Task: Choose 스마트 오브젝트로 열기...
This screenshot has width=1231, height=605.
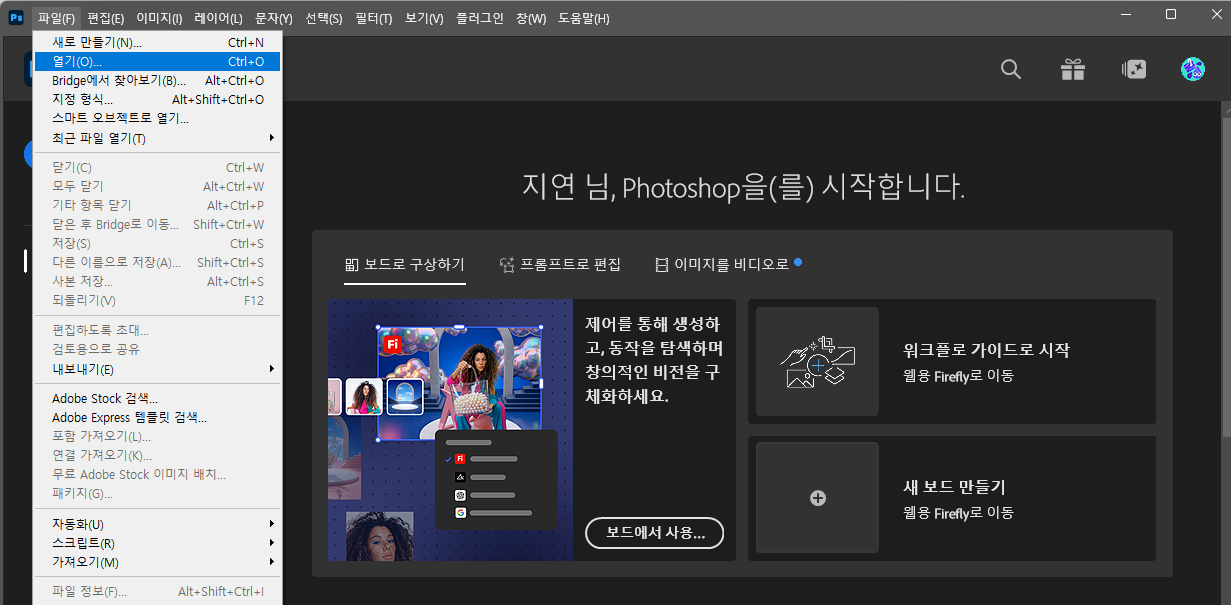Action: click(157, 118)
